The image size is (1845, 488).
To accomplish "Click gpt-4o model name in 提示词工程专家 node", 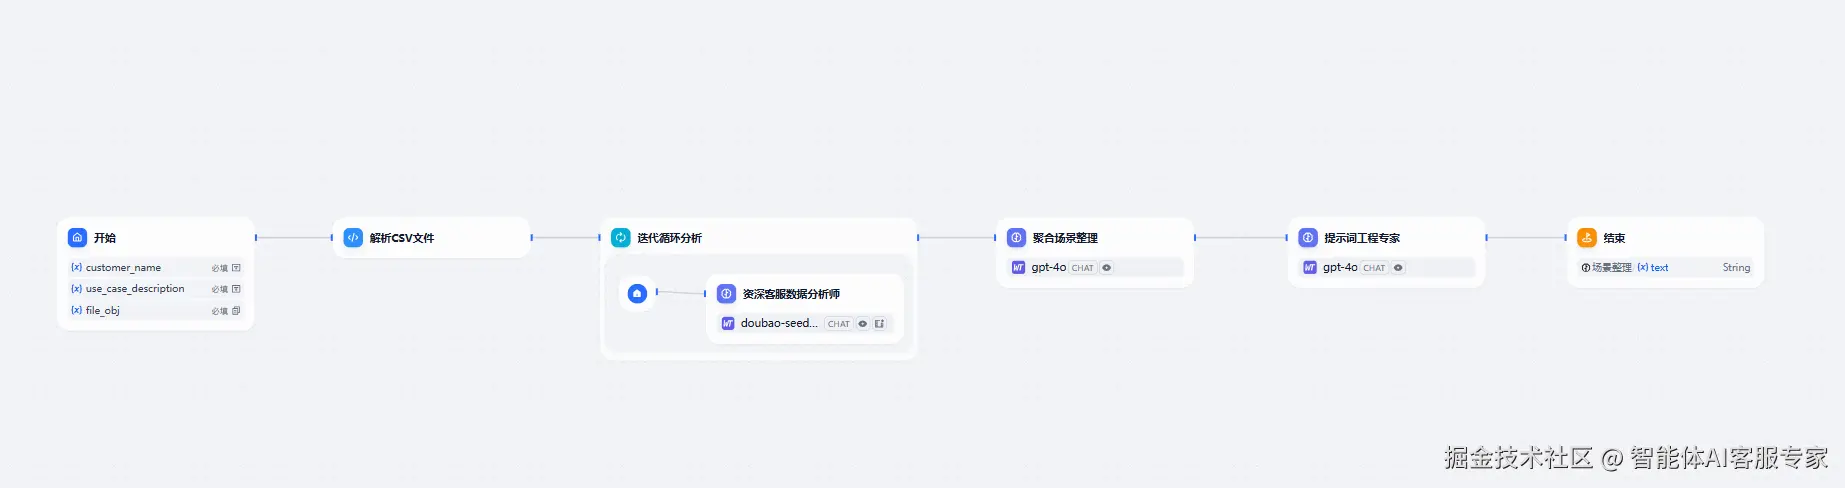I will click(x=1340, y=268).
